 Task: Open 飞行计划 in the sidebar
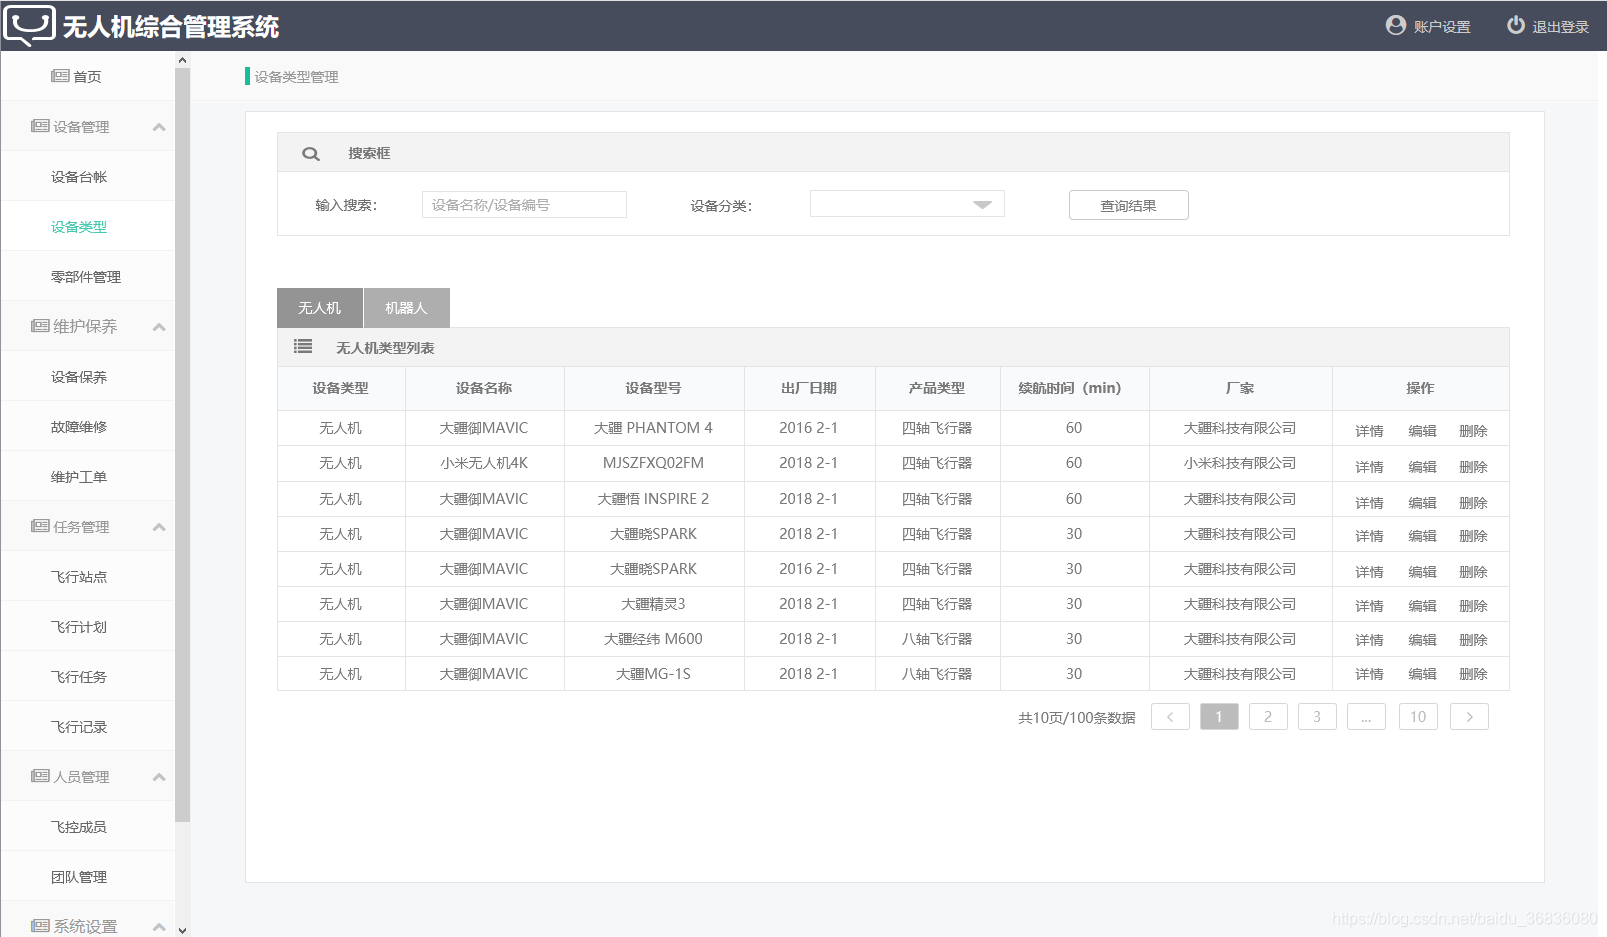tap(79, 627)
